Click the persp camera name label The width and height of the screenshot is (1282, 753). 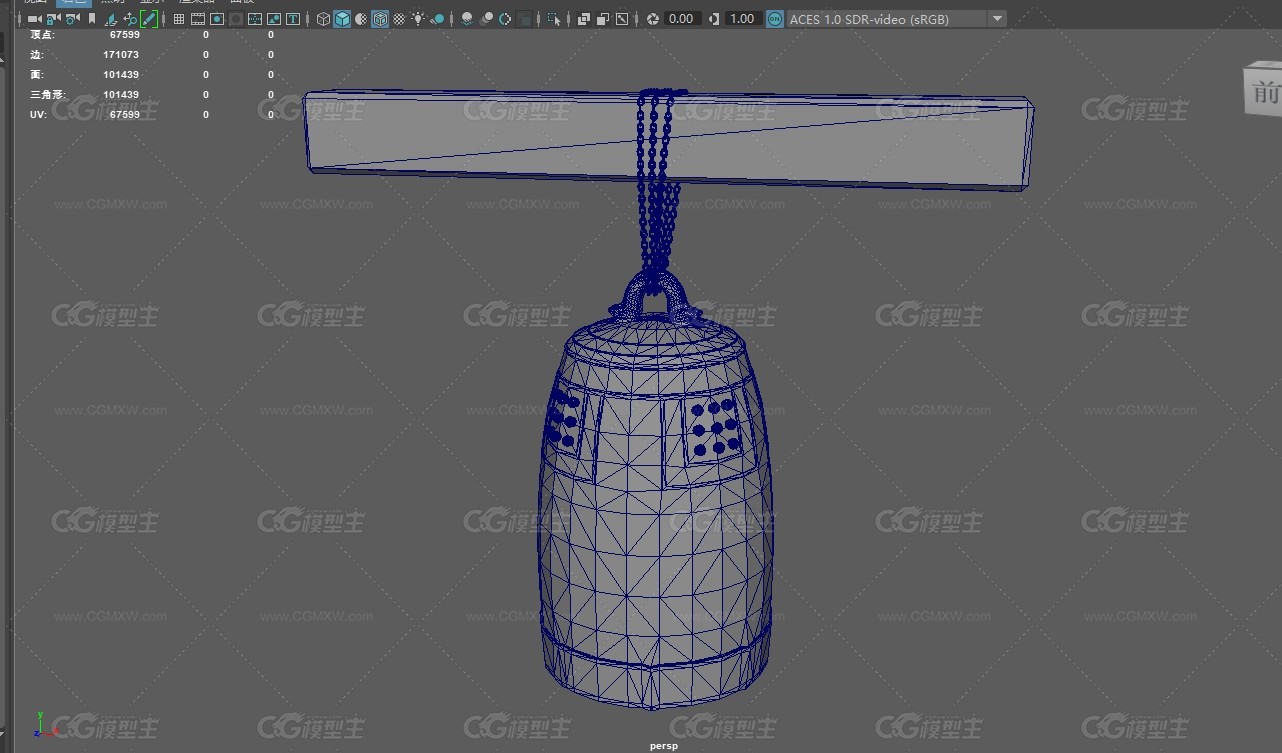663,745
